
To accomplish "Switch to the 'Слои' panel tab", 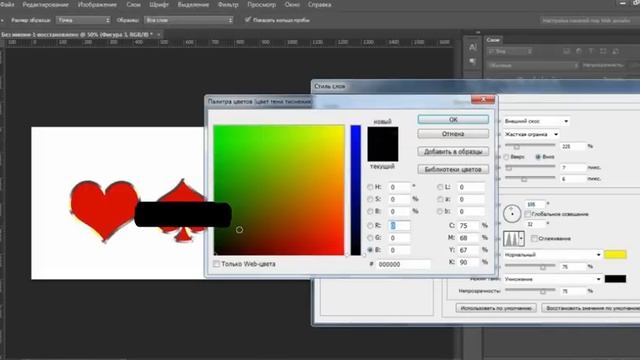I will [493, 40].
